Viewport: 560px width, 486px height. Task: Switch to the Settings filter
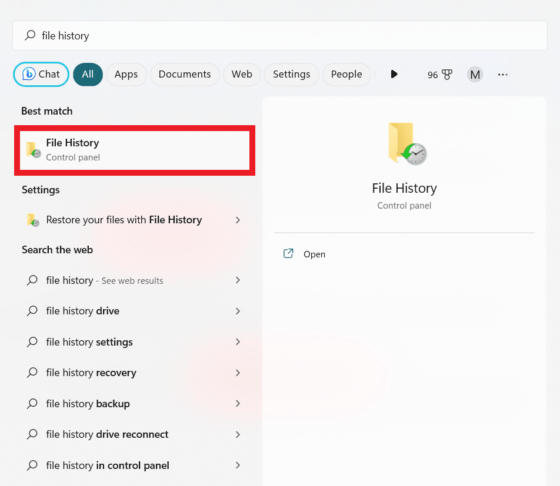tap(291, 74)
